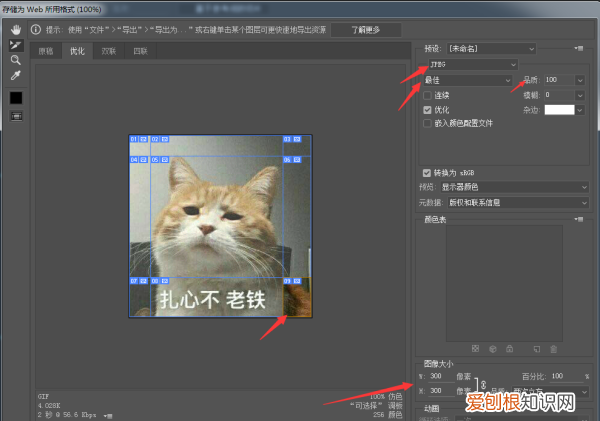Open the optimize panel flyout menu
This screenshot has height=421, width=600.
[578, 48]
